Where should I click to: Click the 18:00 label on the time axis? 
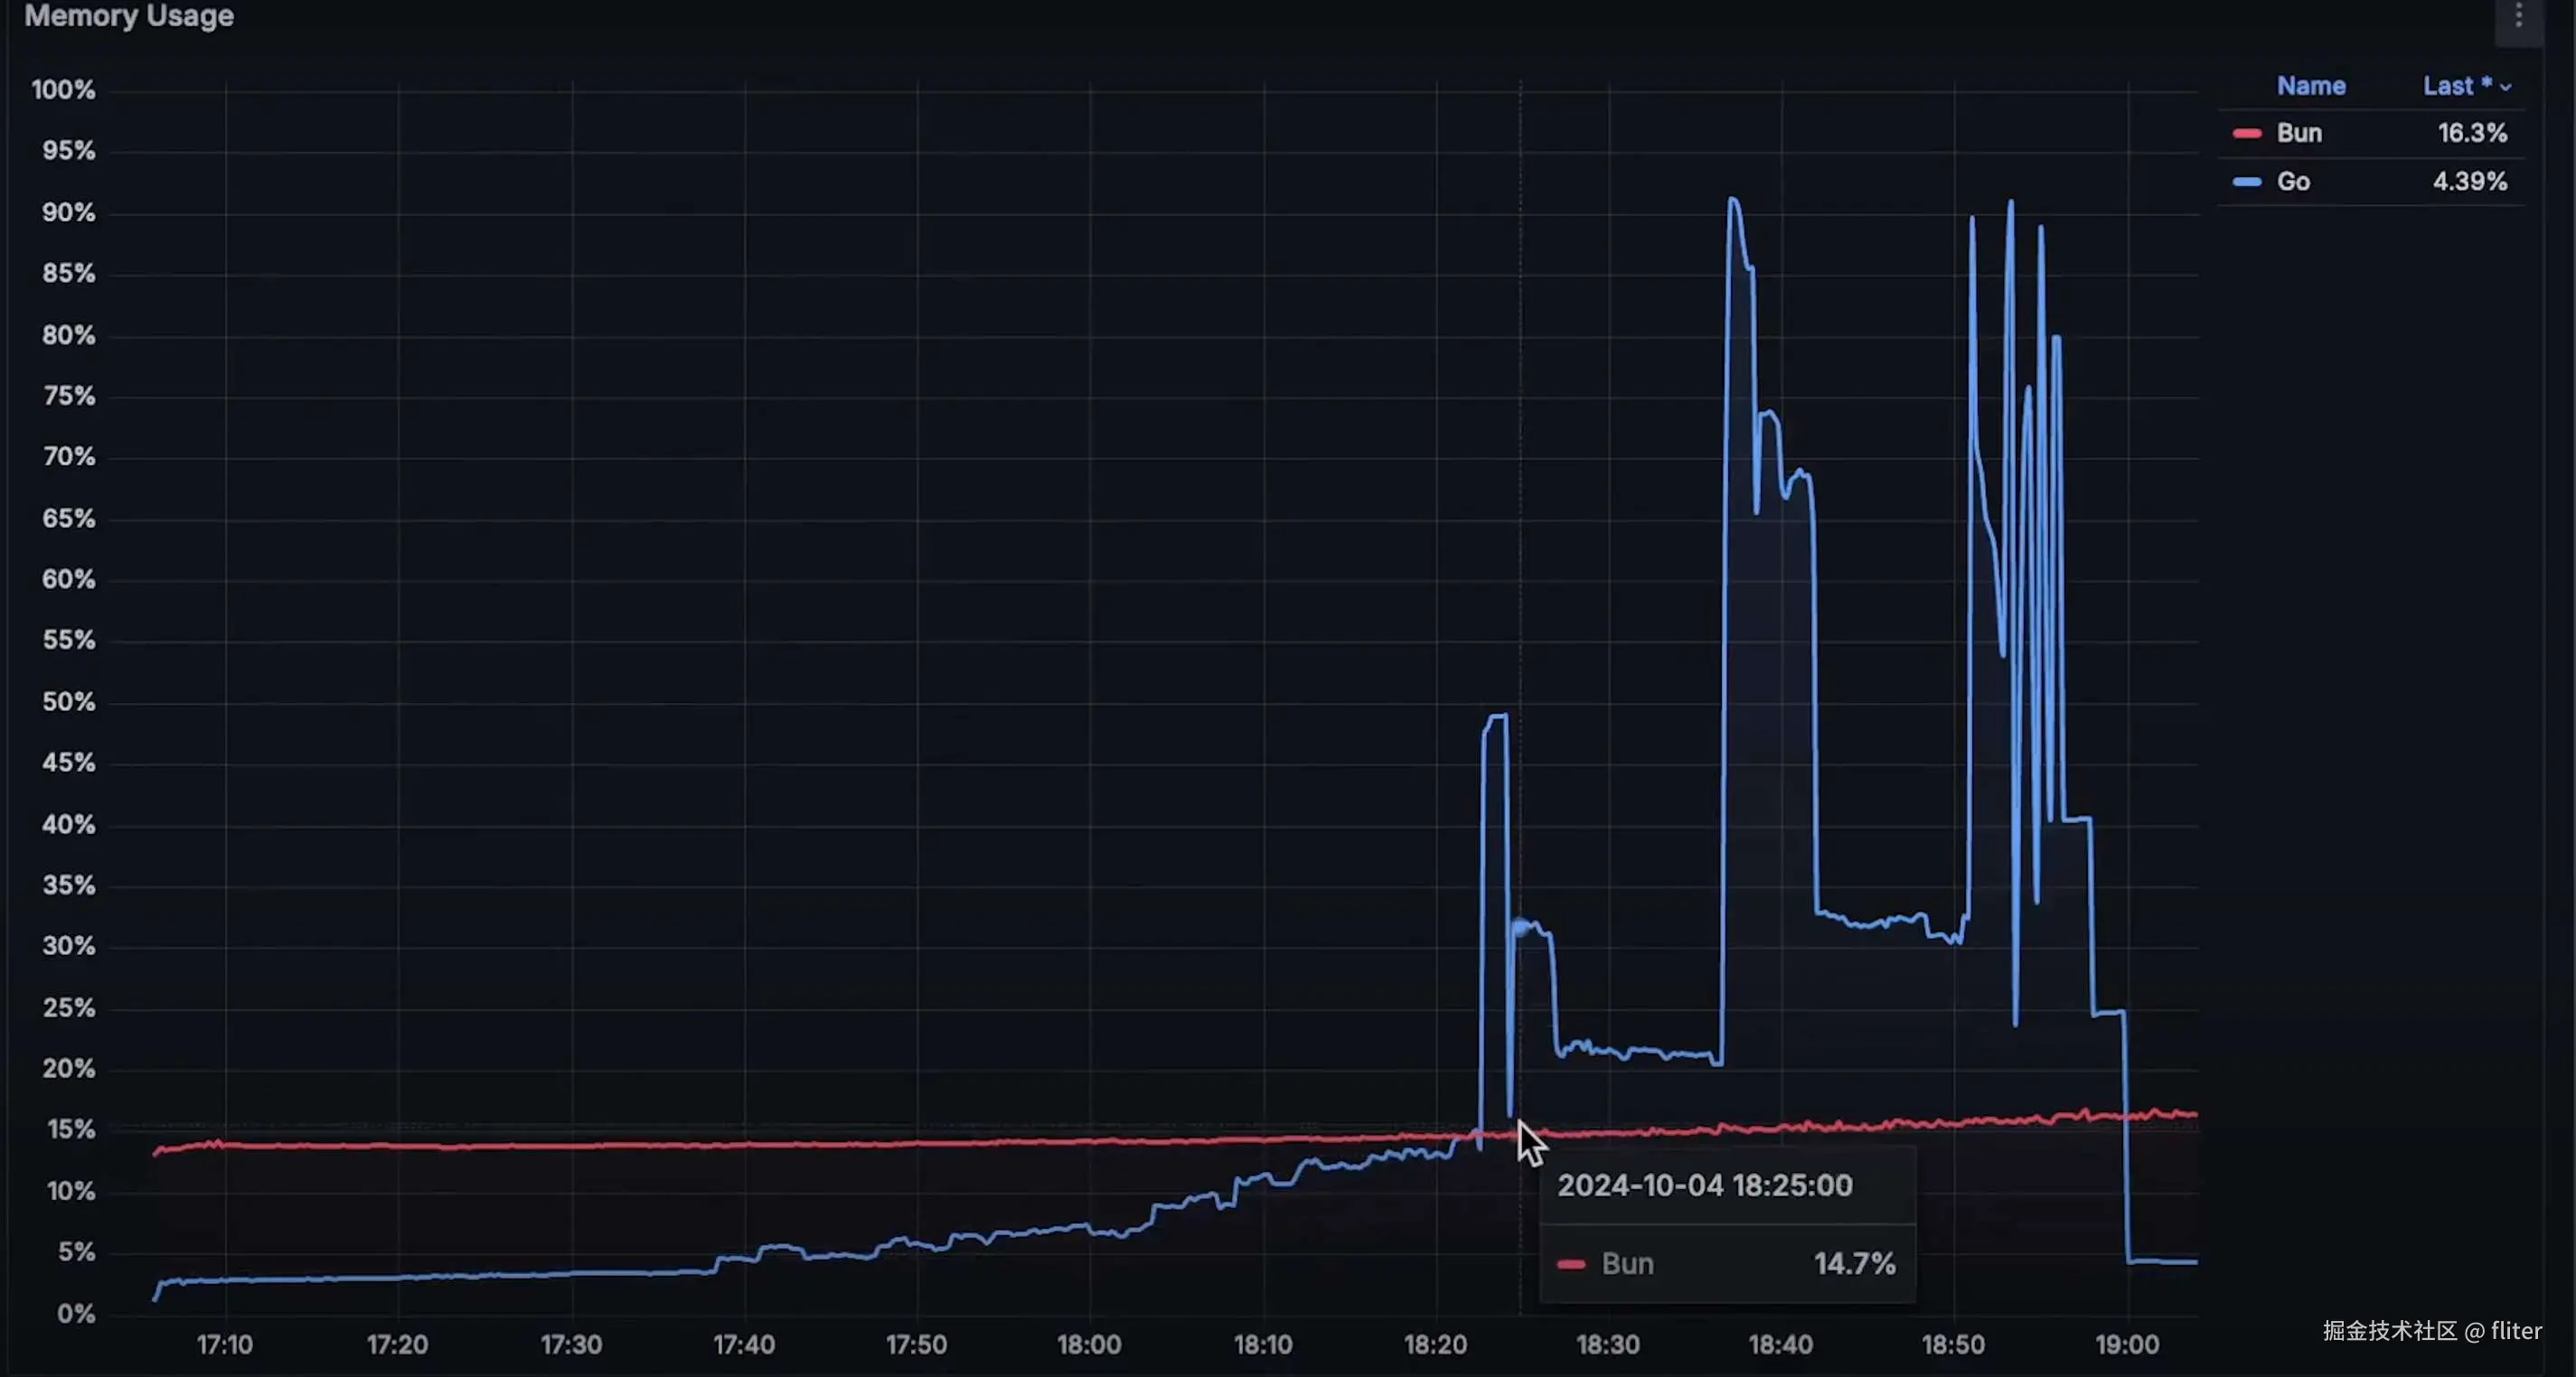click(x=1089, y=1345)
